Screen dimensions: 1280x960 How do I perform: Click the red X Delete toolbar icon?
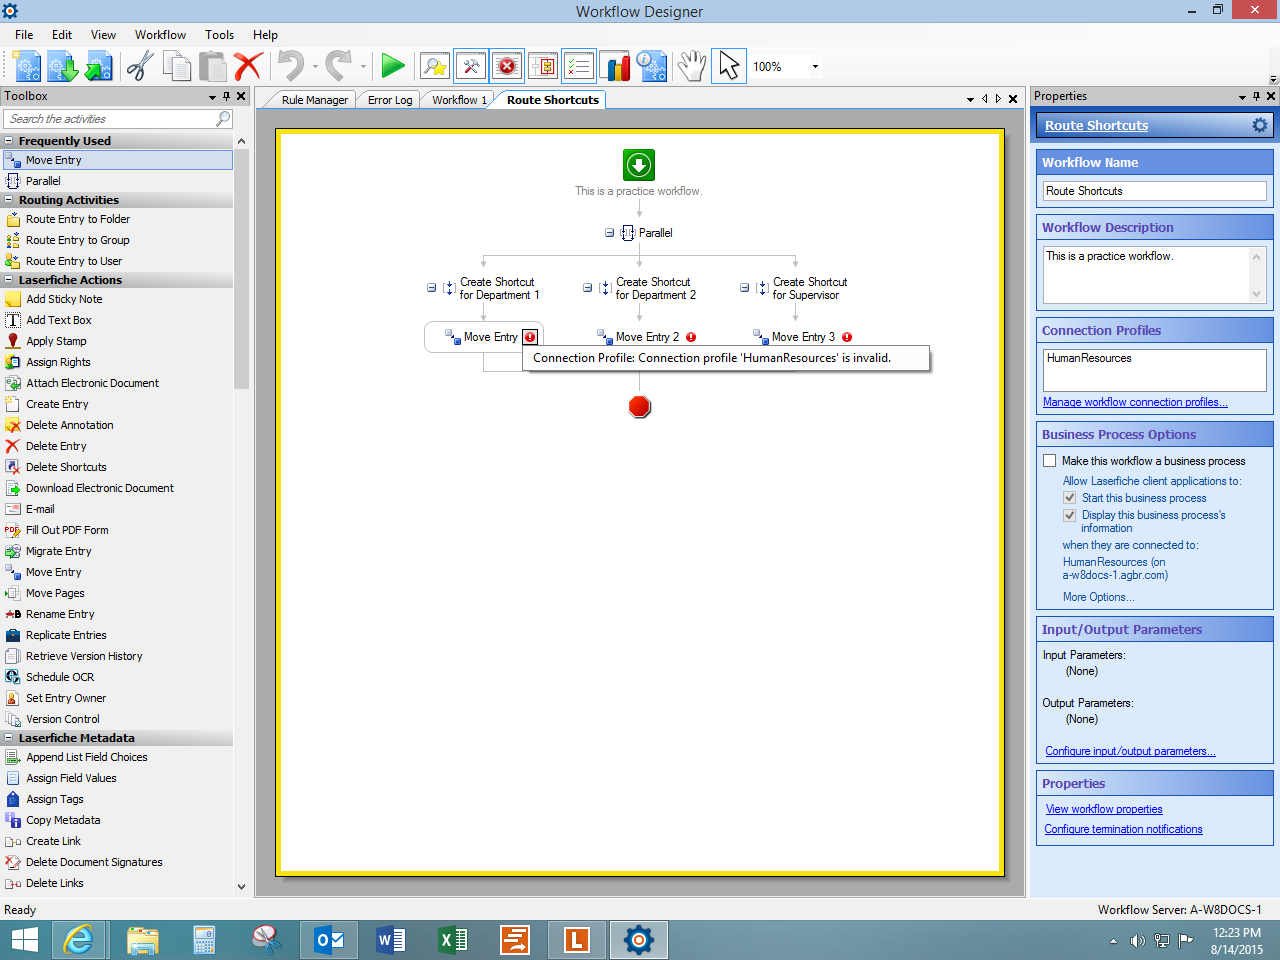pos(248,67)
